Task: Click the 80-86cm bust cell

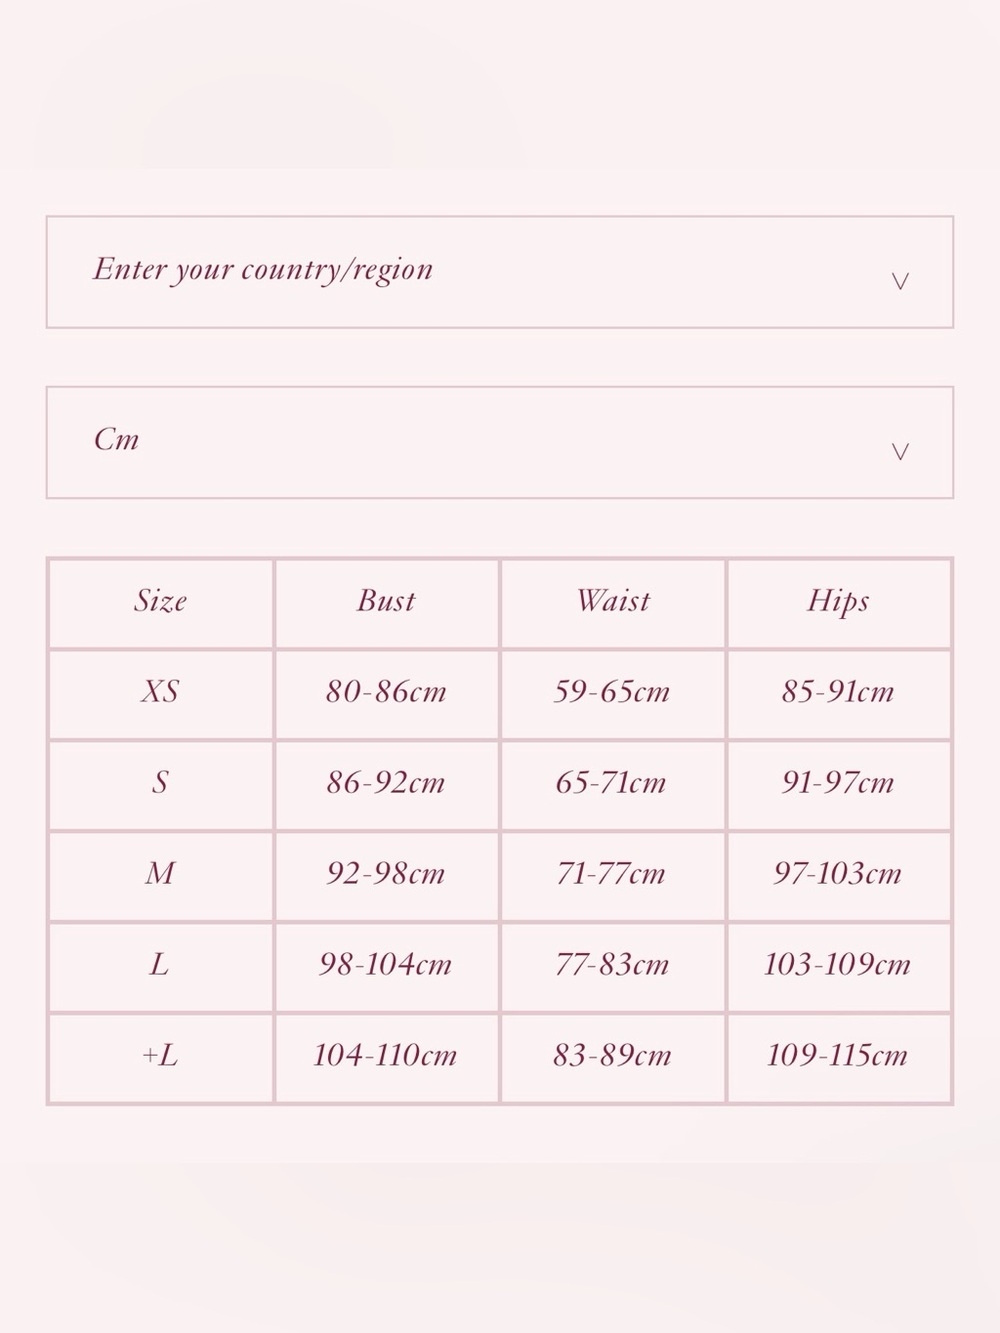Action: pos(386,691)
